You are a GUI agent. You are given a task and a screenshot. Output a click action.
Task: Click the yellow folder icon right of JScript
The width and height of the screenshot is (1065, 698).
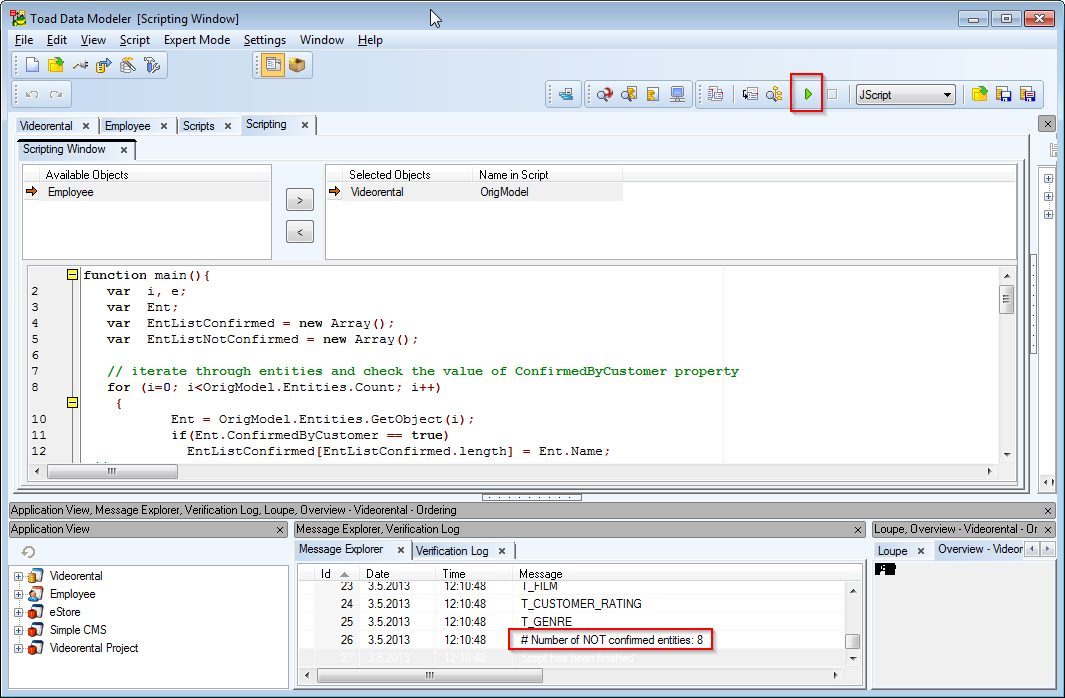click(x=979, y=94)
